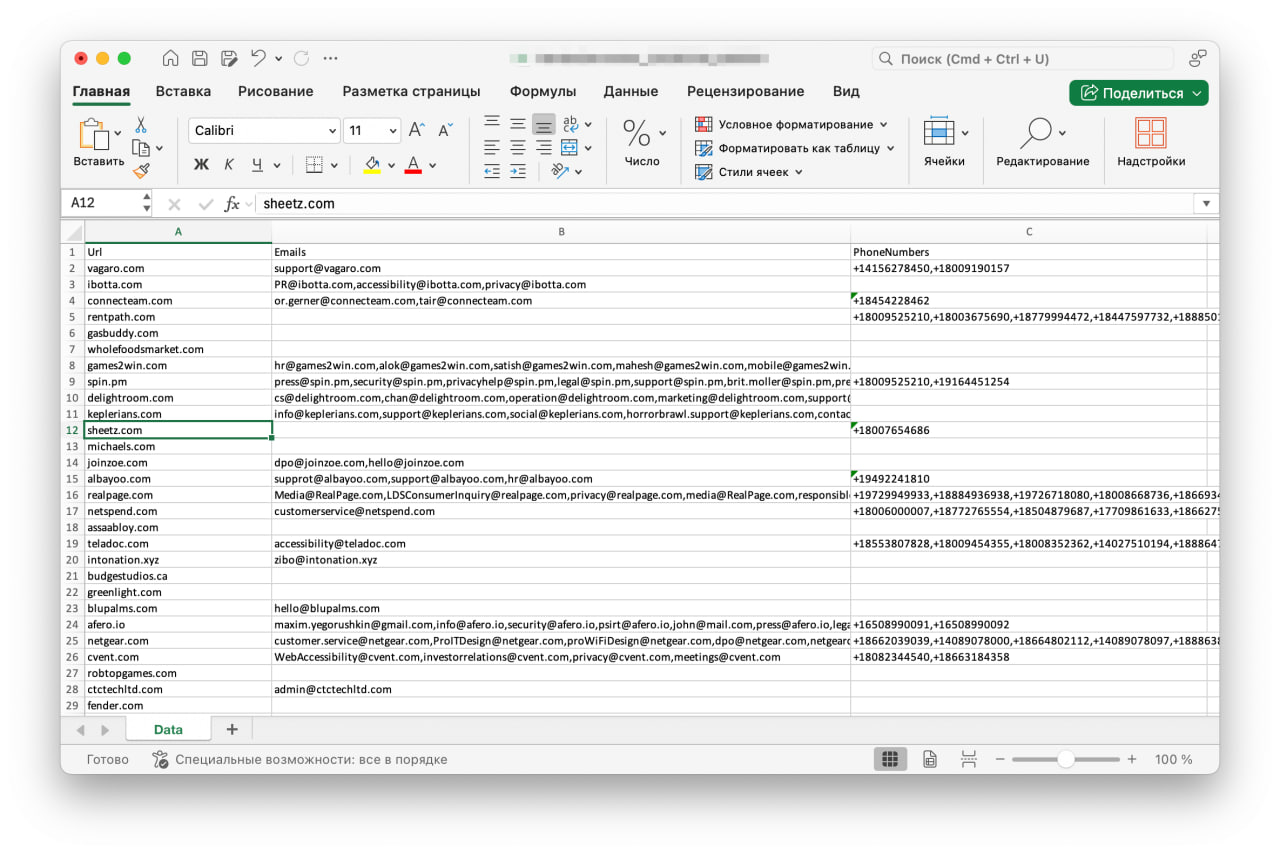Click the green Поделиться button

(x=1138, y=93)
